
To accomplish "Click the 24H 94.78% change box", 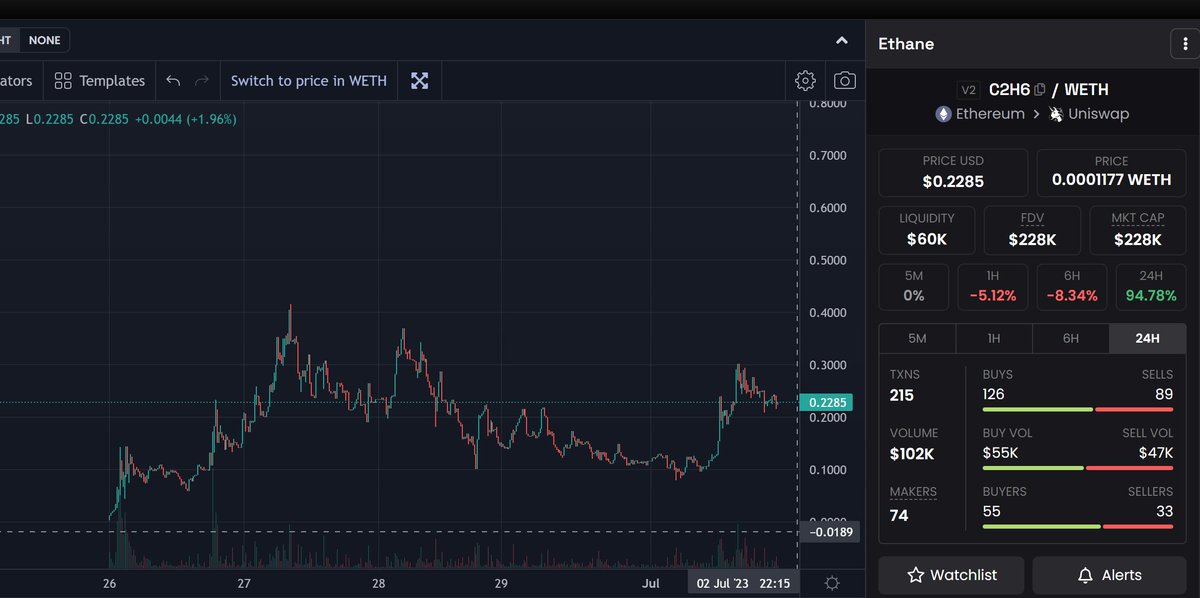I will [1151, 287].
